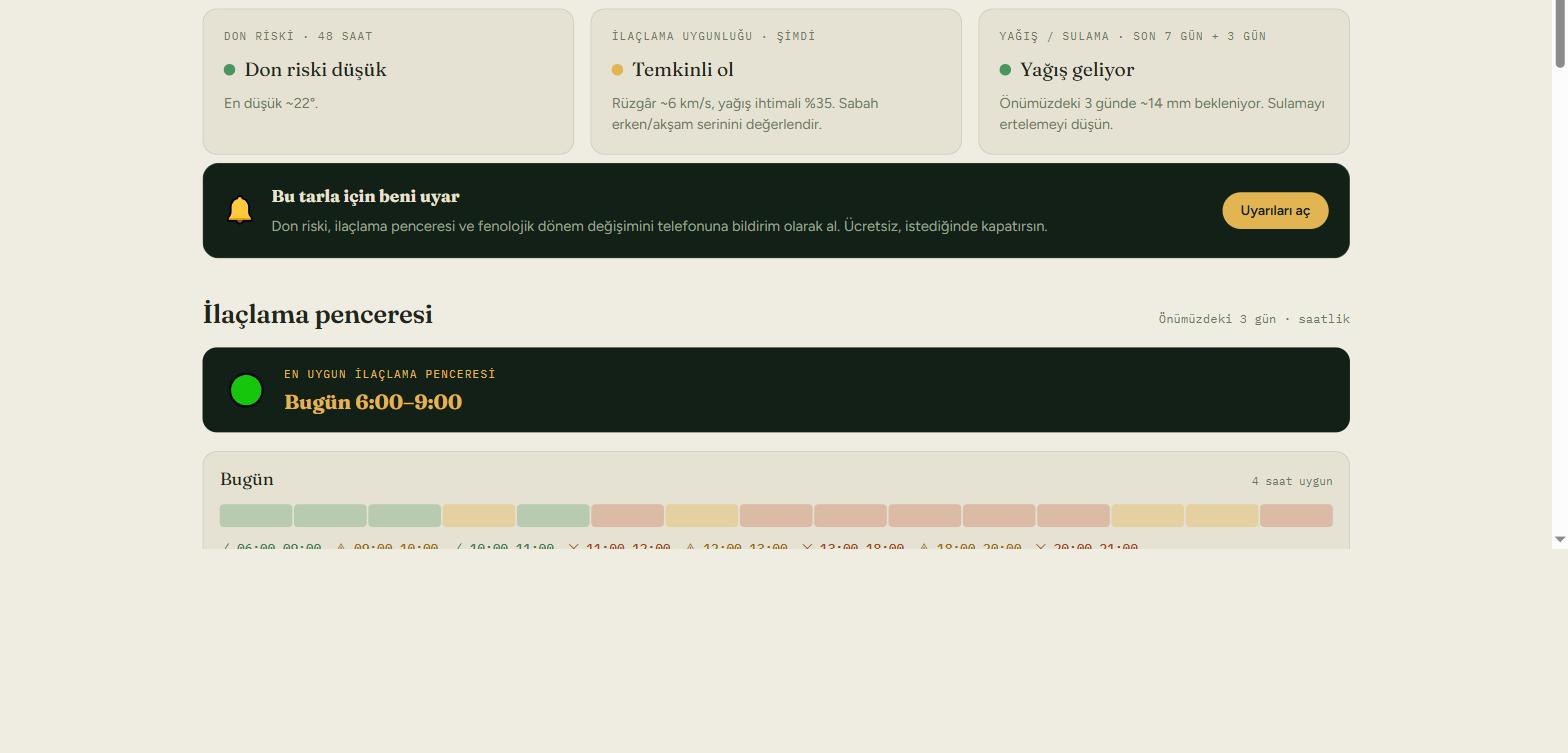Click the "YAĞIŞ / SULAMA · SON 7 GÜN + 3 GÜN" label

tap(1133, 36)
